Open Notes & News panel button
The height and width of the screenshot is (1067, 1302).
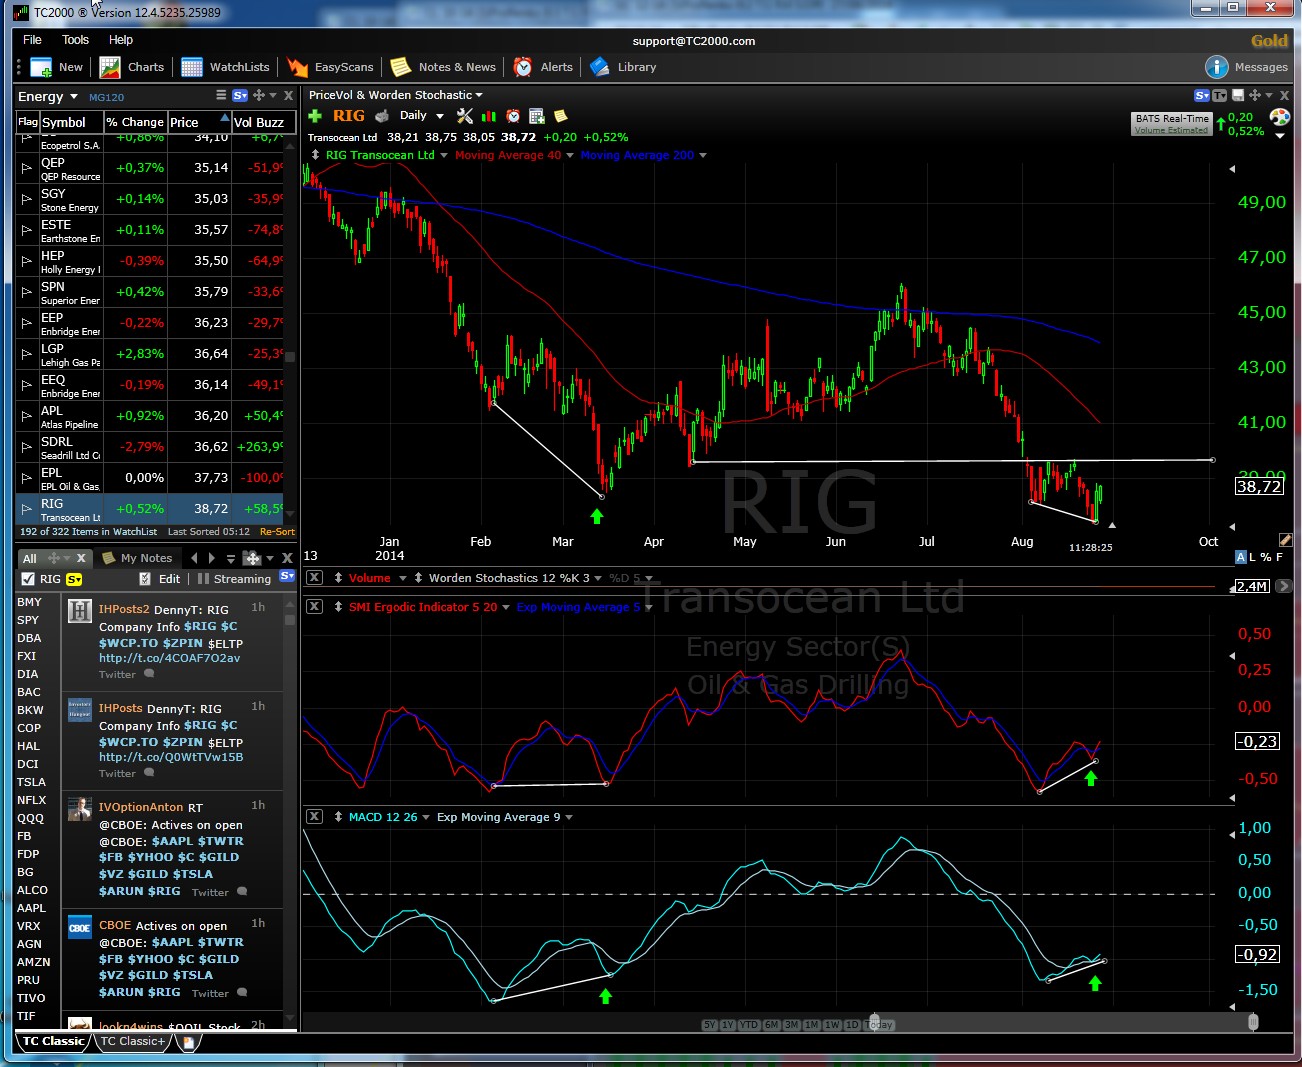(x=443, y=67)
